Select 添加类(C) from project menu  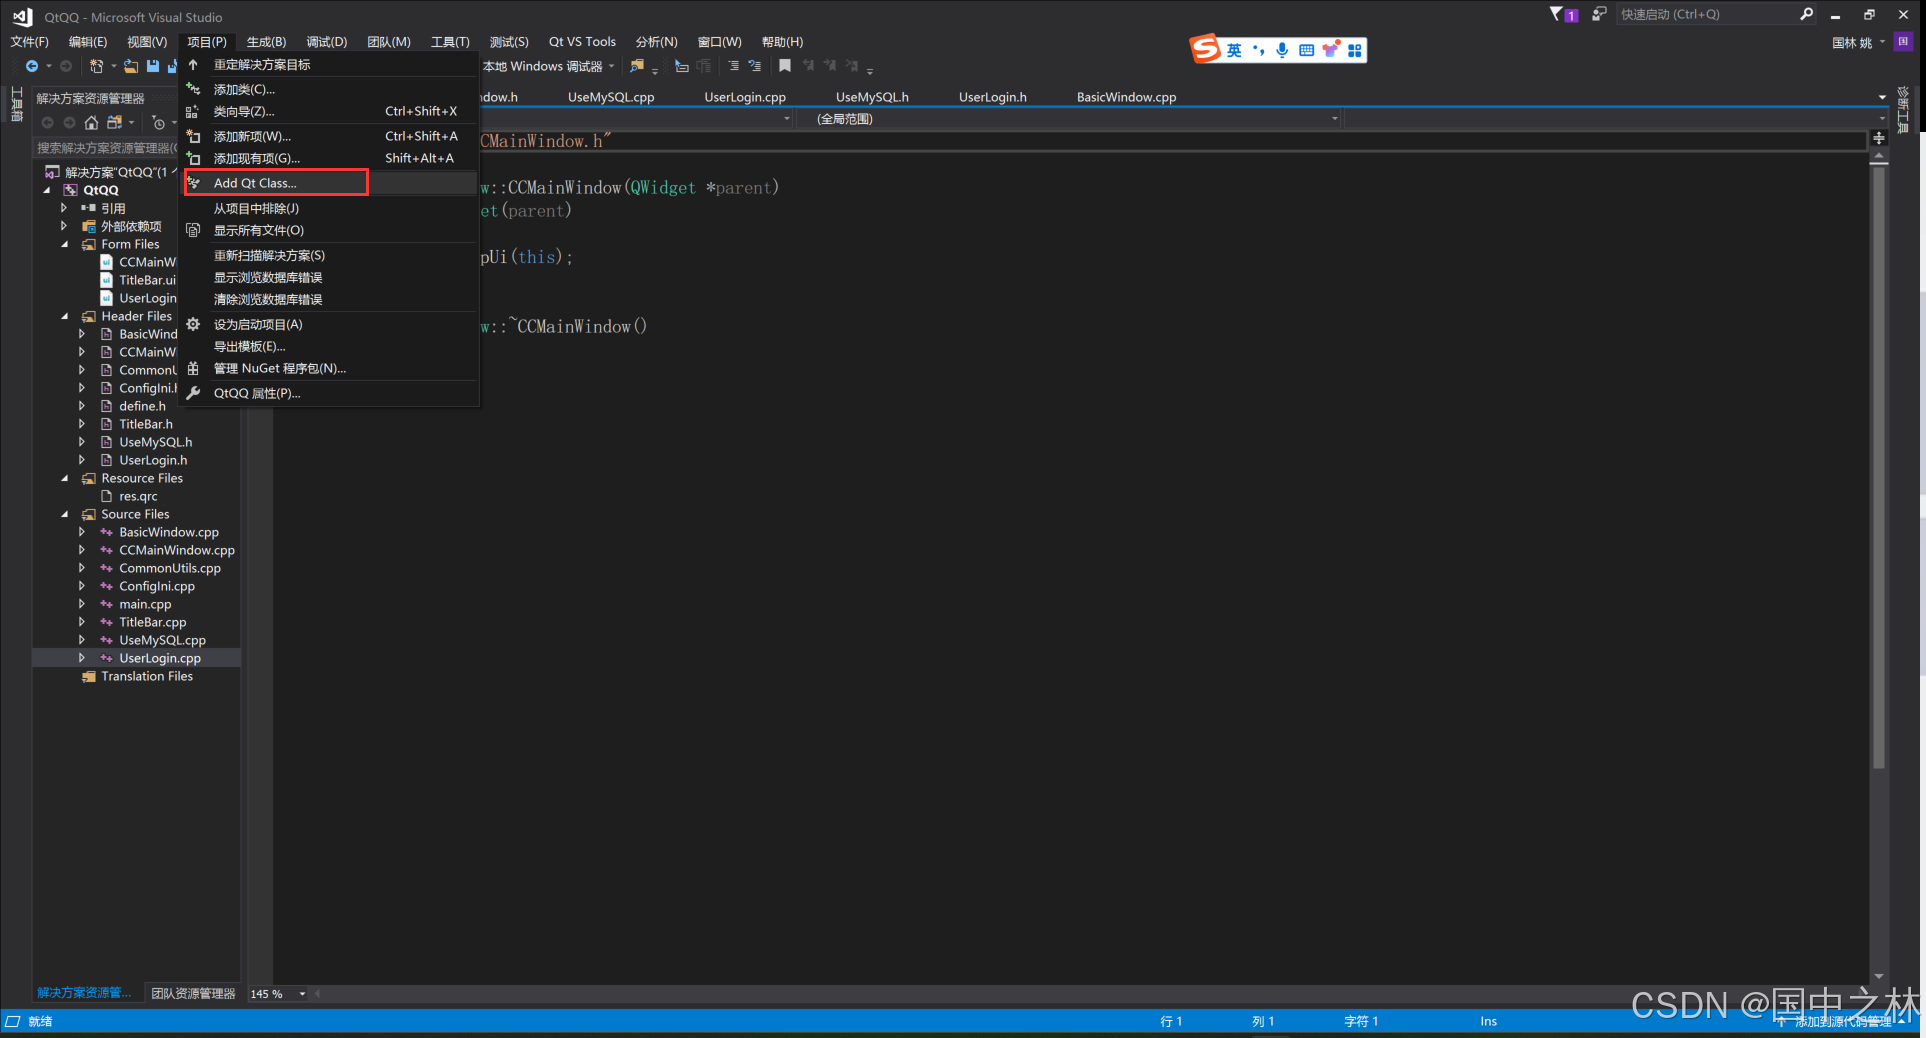pos(330,89)
